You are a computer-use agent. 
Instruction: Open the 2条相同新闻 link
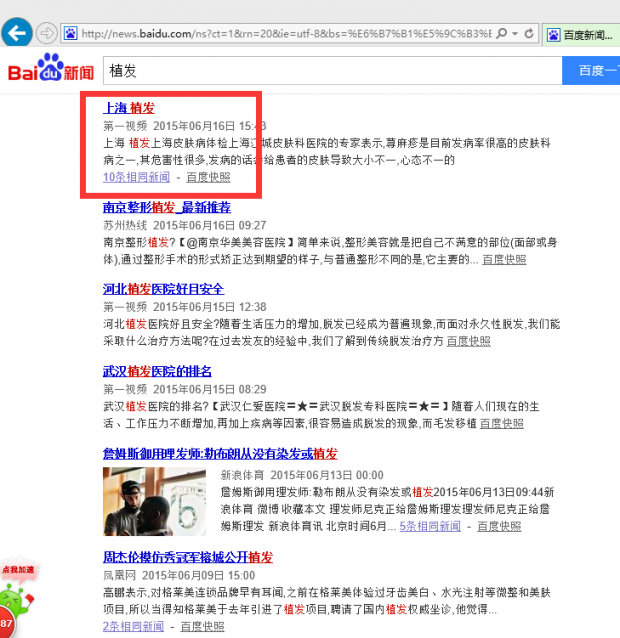[x=133, y=626]
